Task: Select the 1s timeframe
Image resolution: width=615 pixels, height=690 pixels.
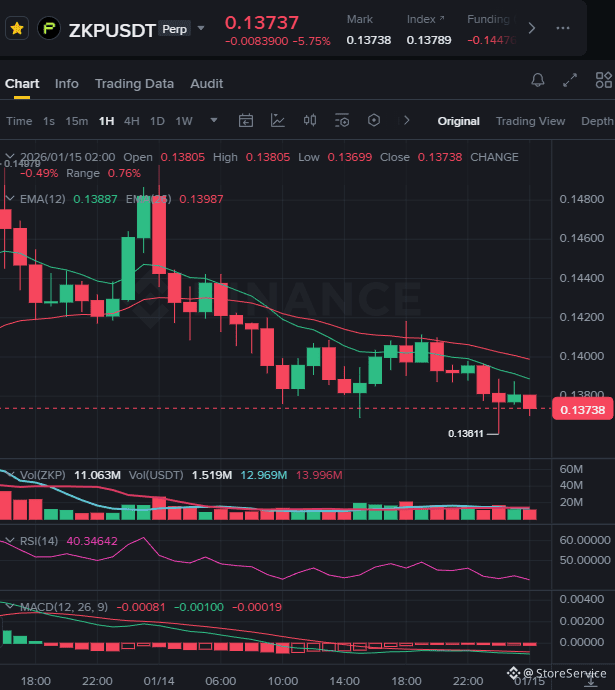Action: 49,121
